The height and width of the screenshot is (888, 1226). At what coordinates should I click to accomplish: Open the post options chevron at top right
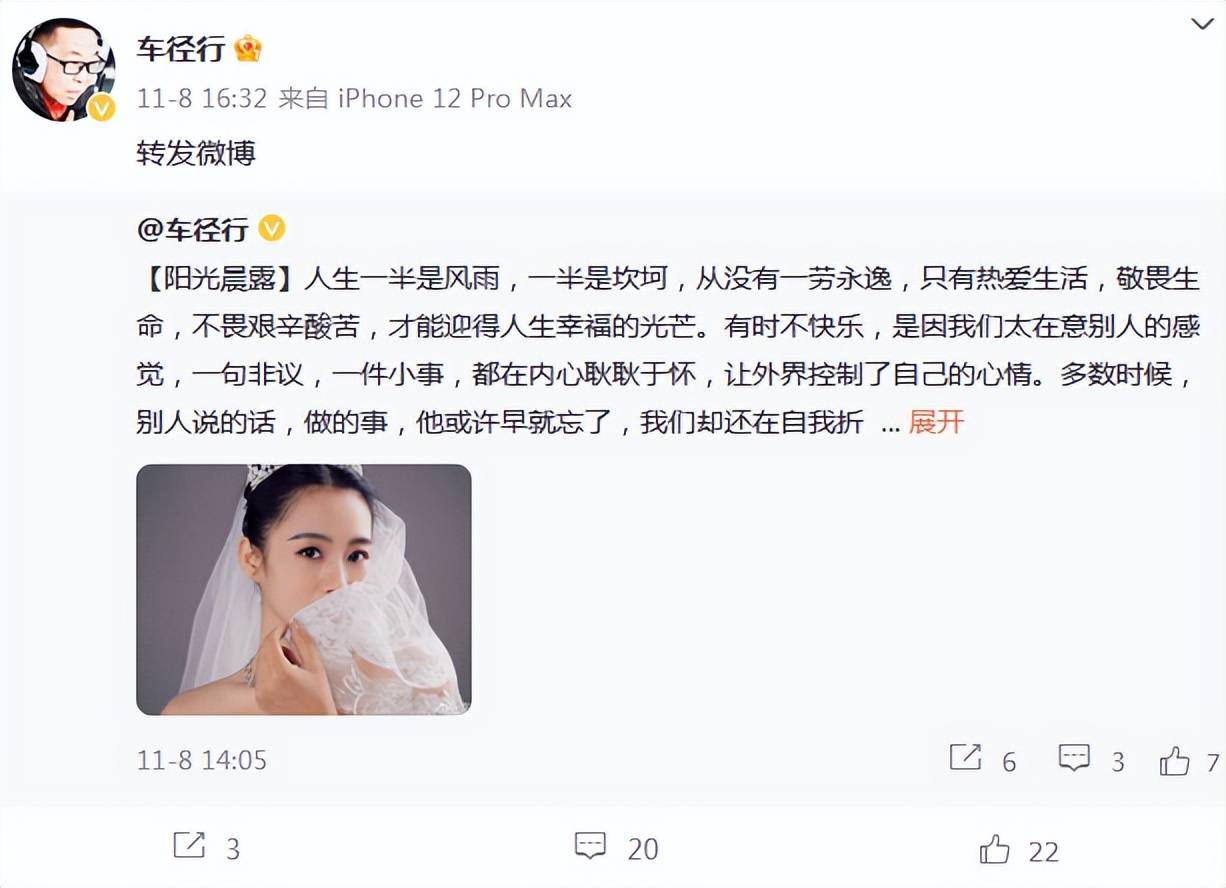tap(1203, 23)
